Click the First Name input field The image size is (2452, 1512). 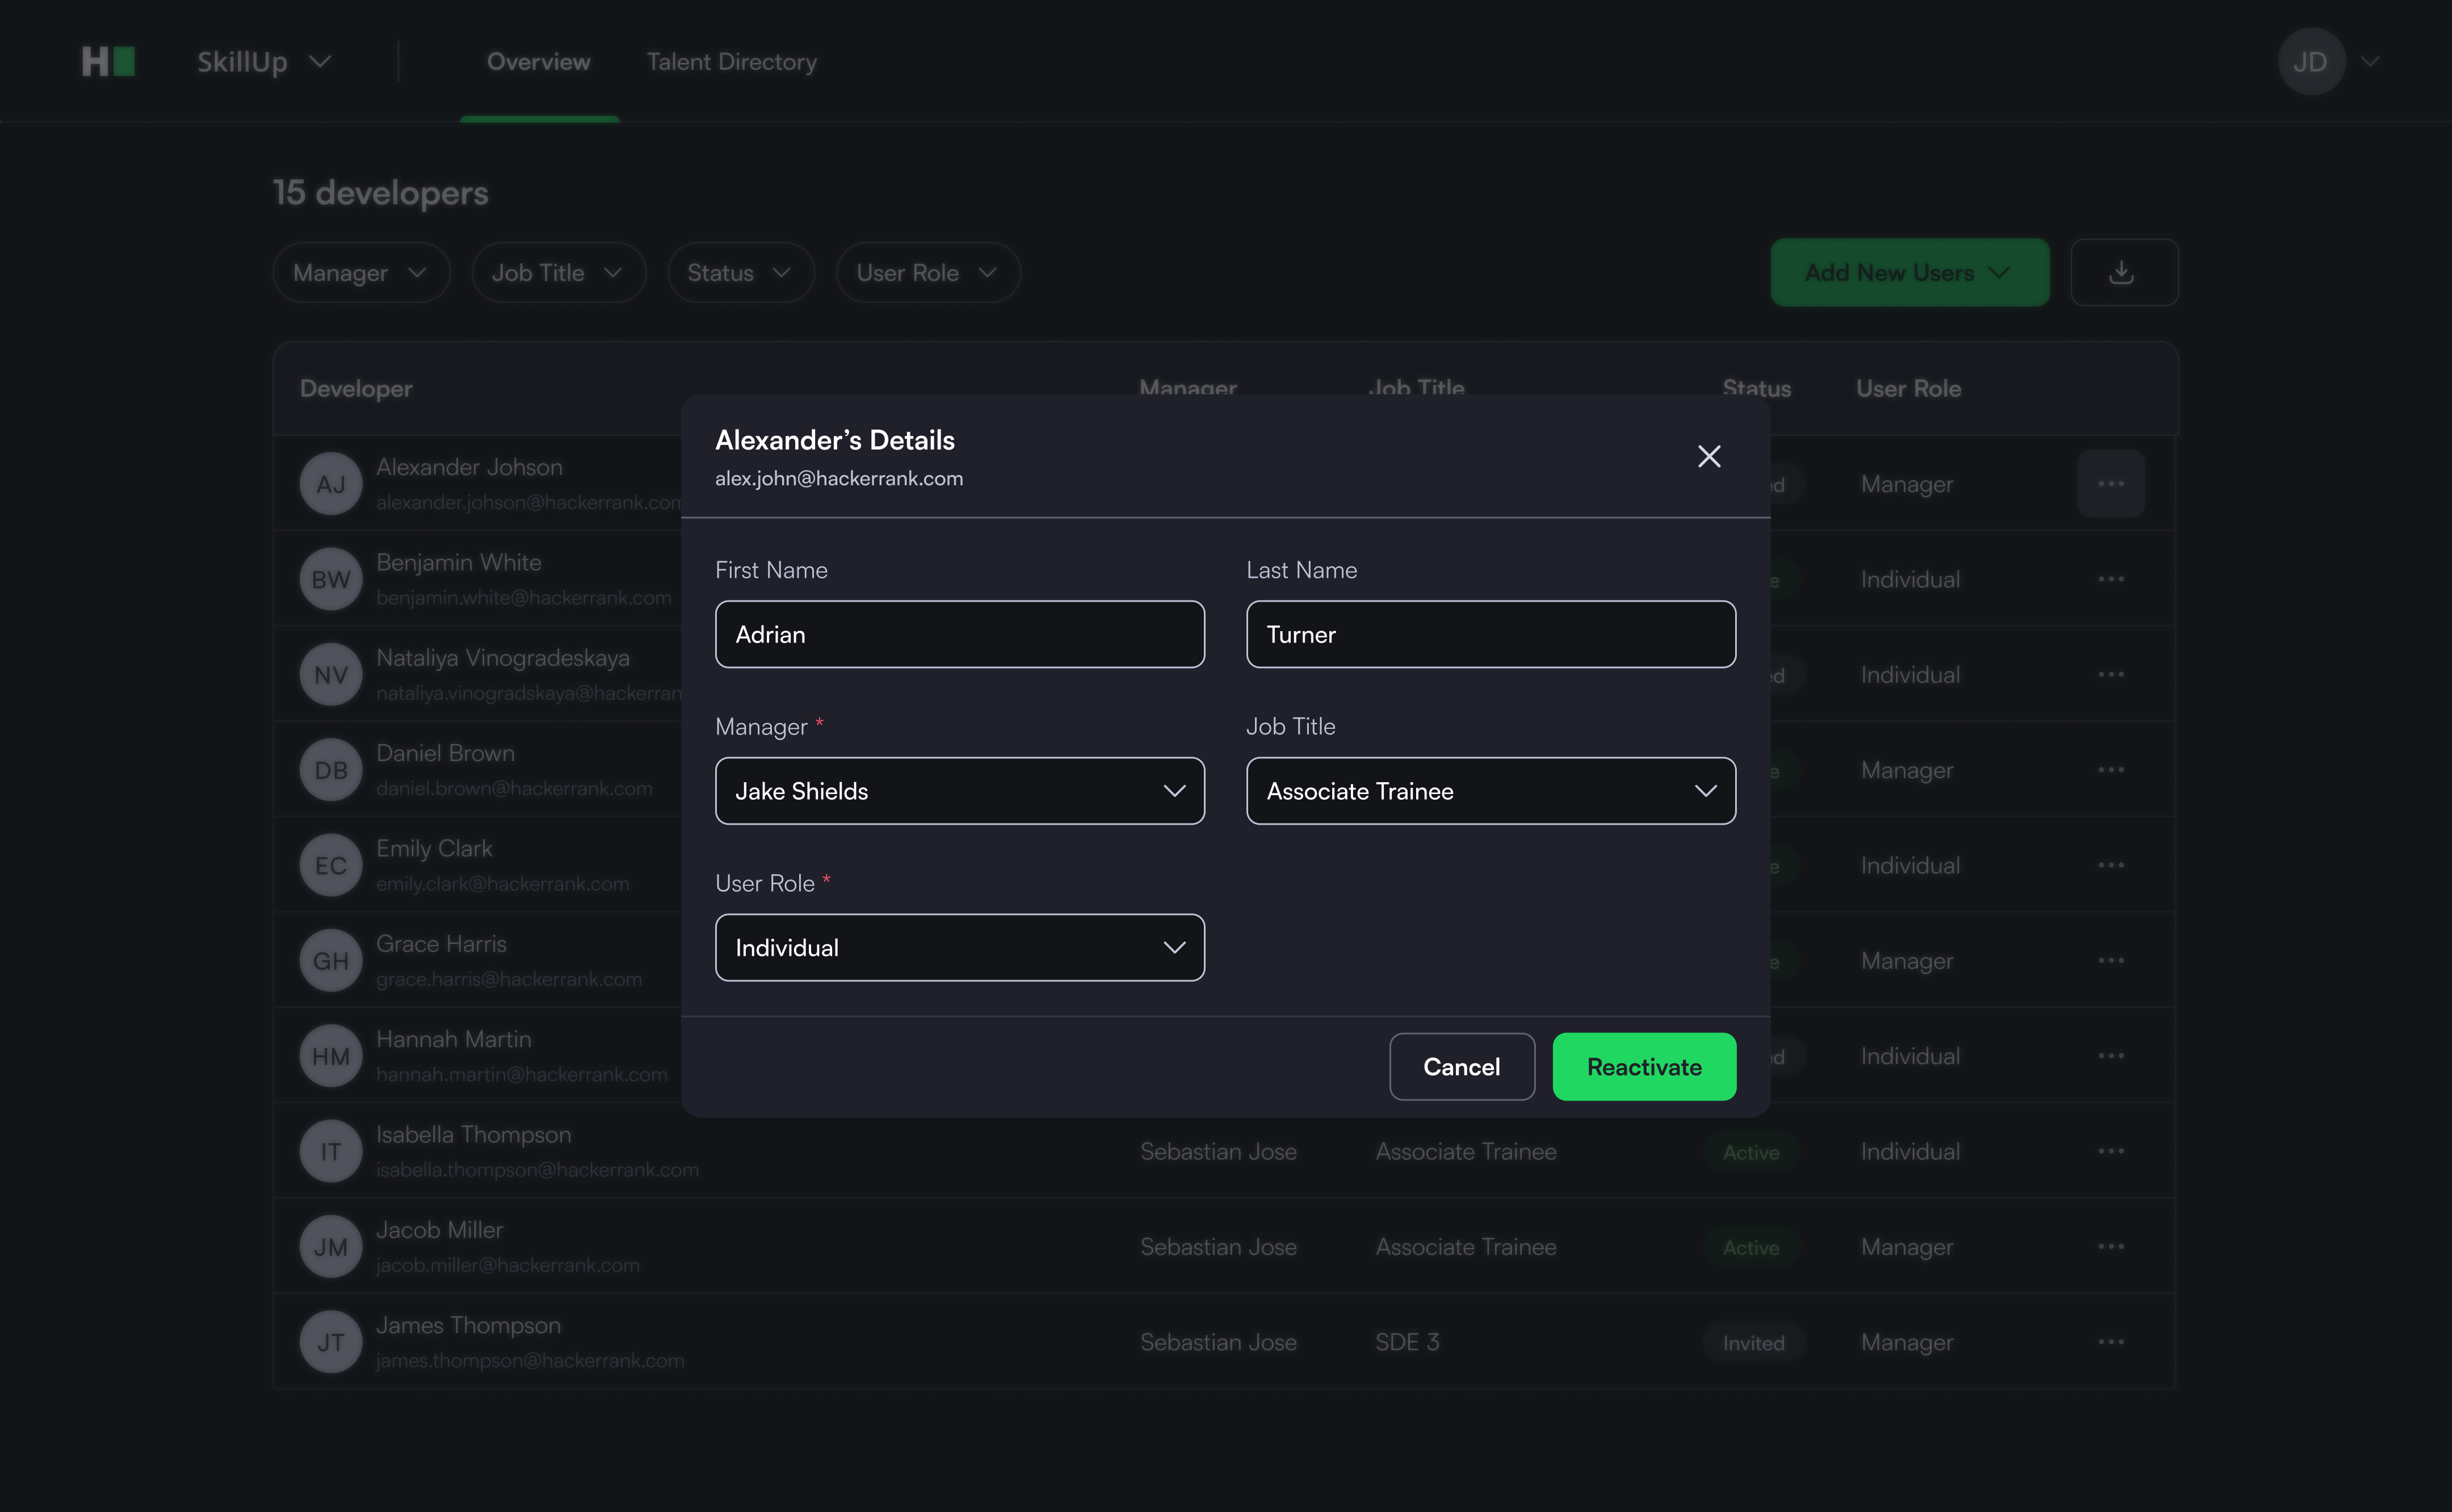tap(959, 635)
